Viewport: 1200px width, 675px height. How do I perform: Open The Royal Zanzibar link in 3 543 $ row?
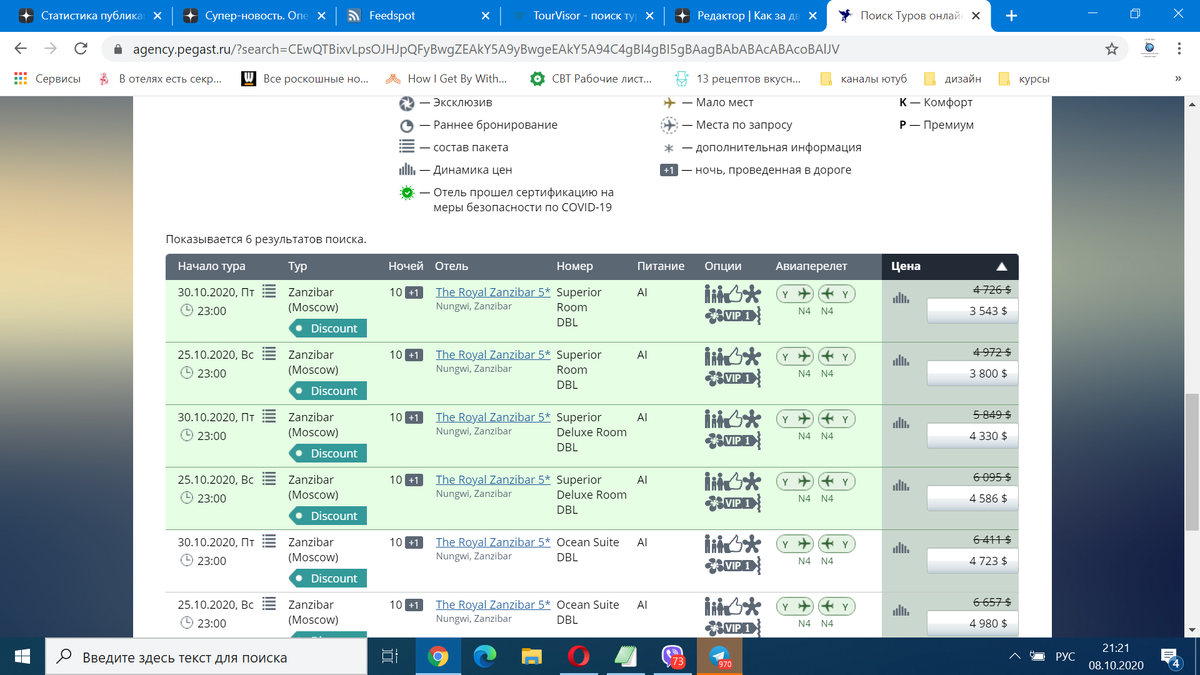[493, 293]
